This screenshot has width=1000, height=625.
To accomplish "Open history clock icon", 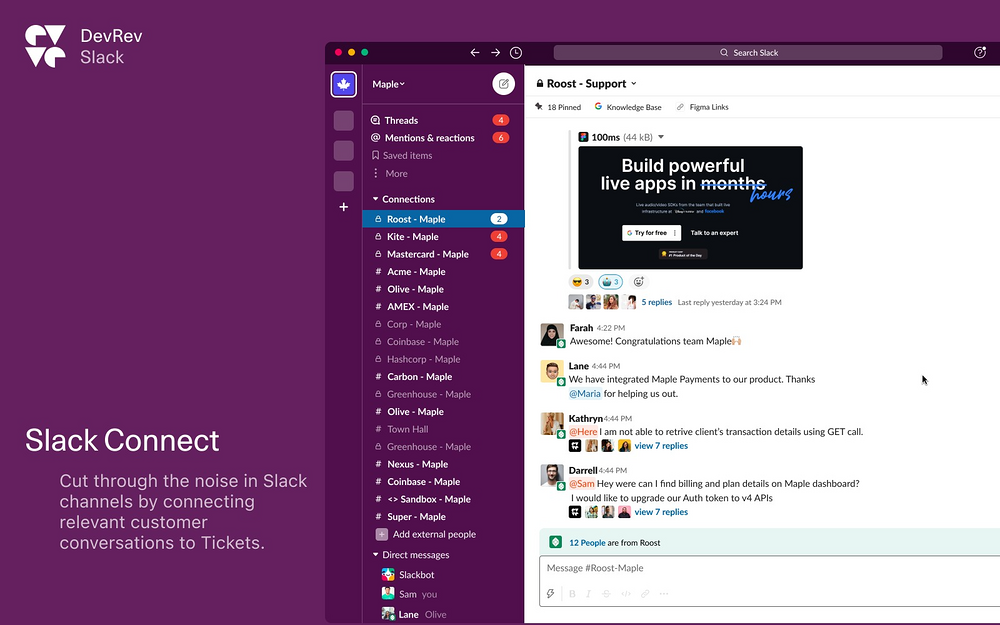I will click(x=516, y=52).
